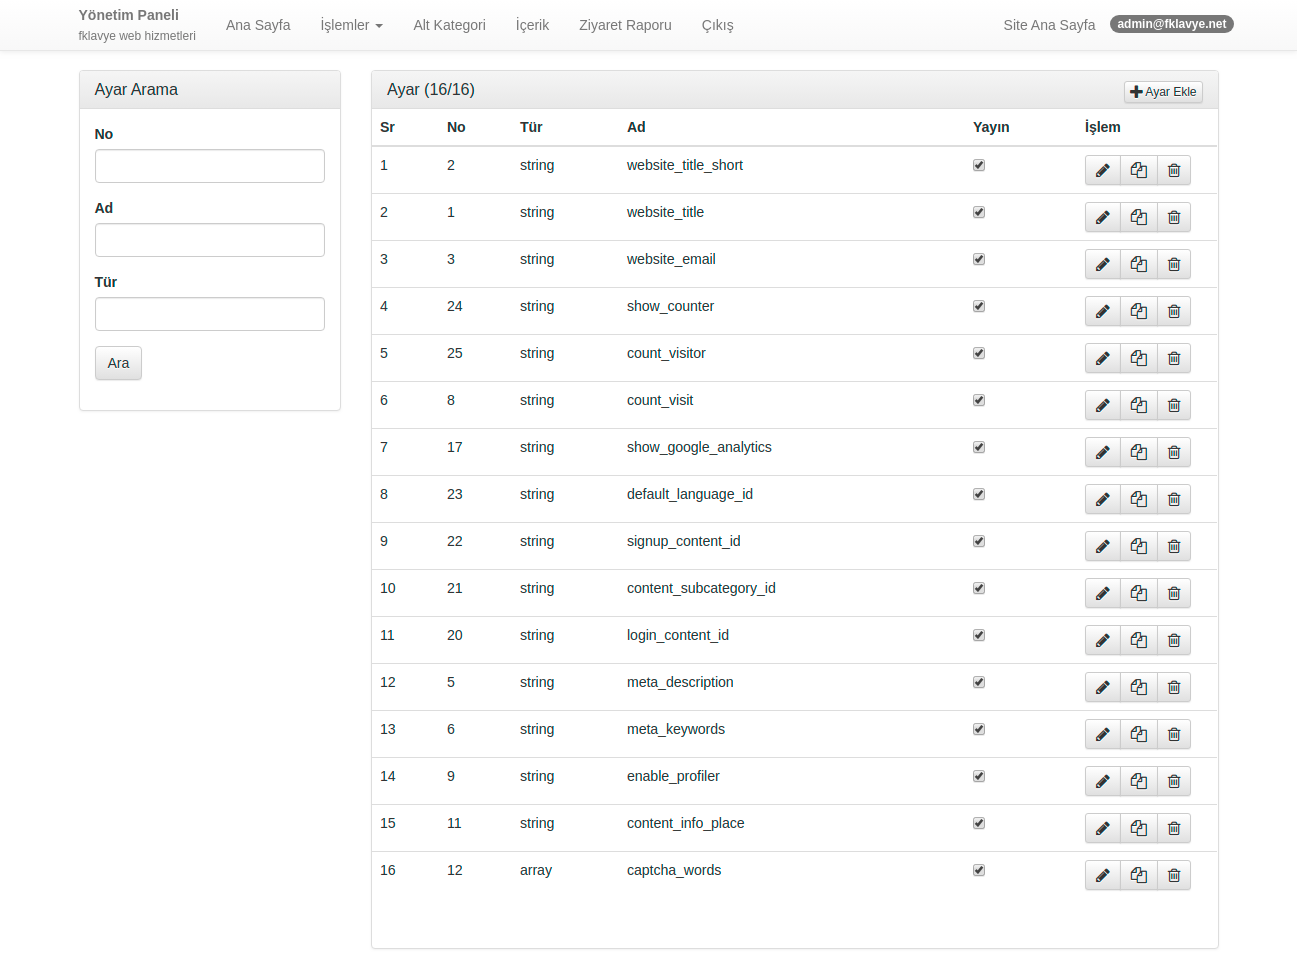Copy the website_title_short setting

pos(1138,170)
